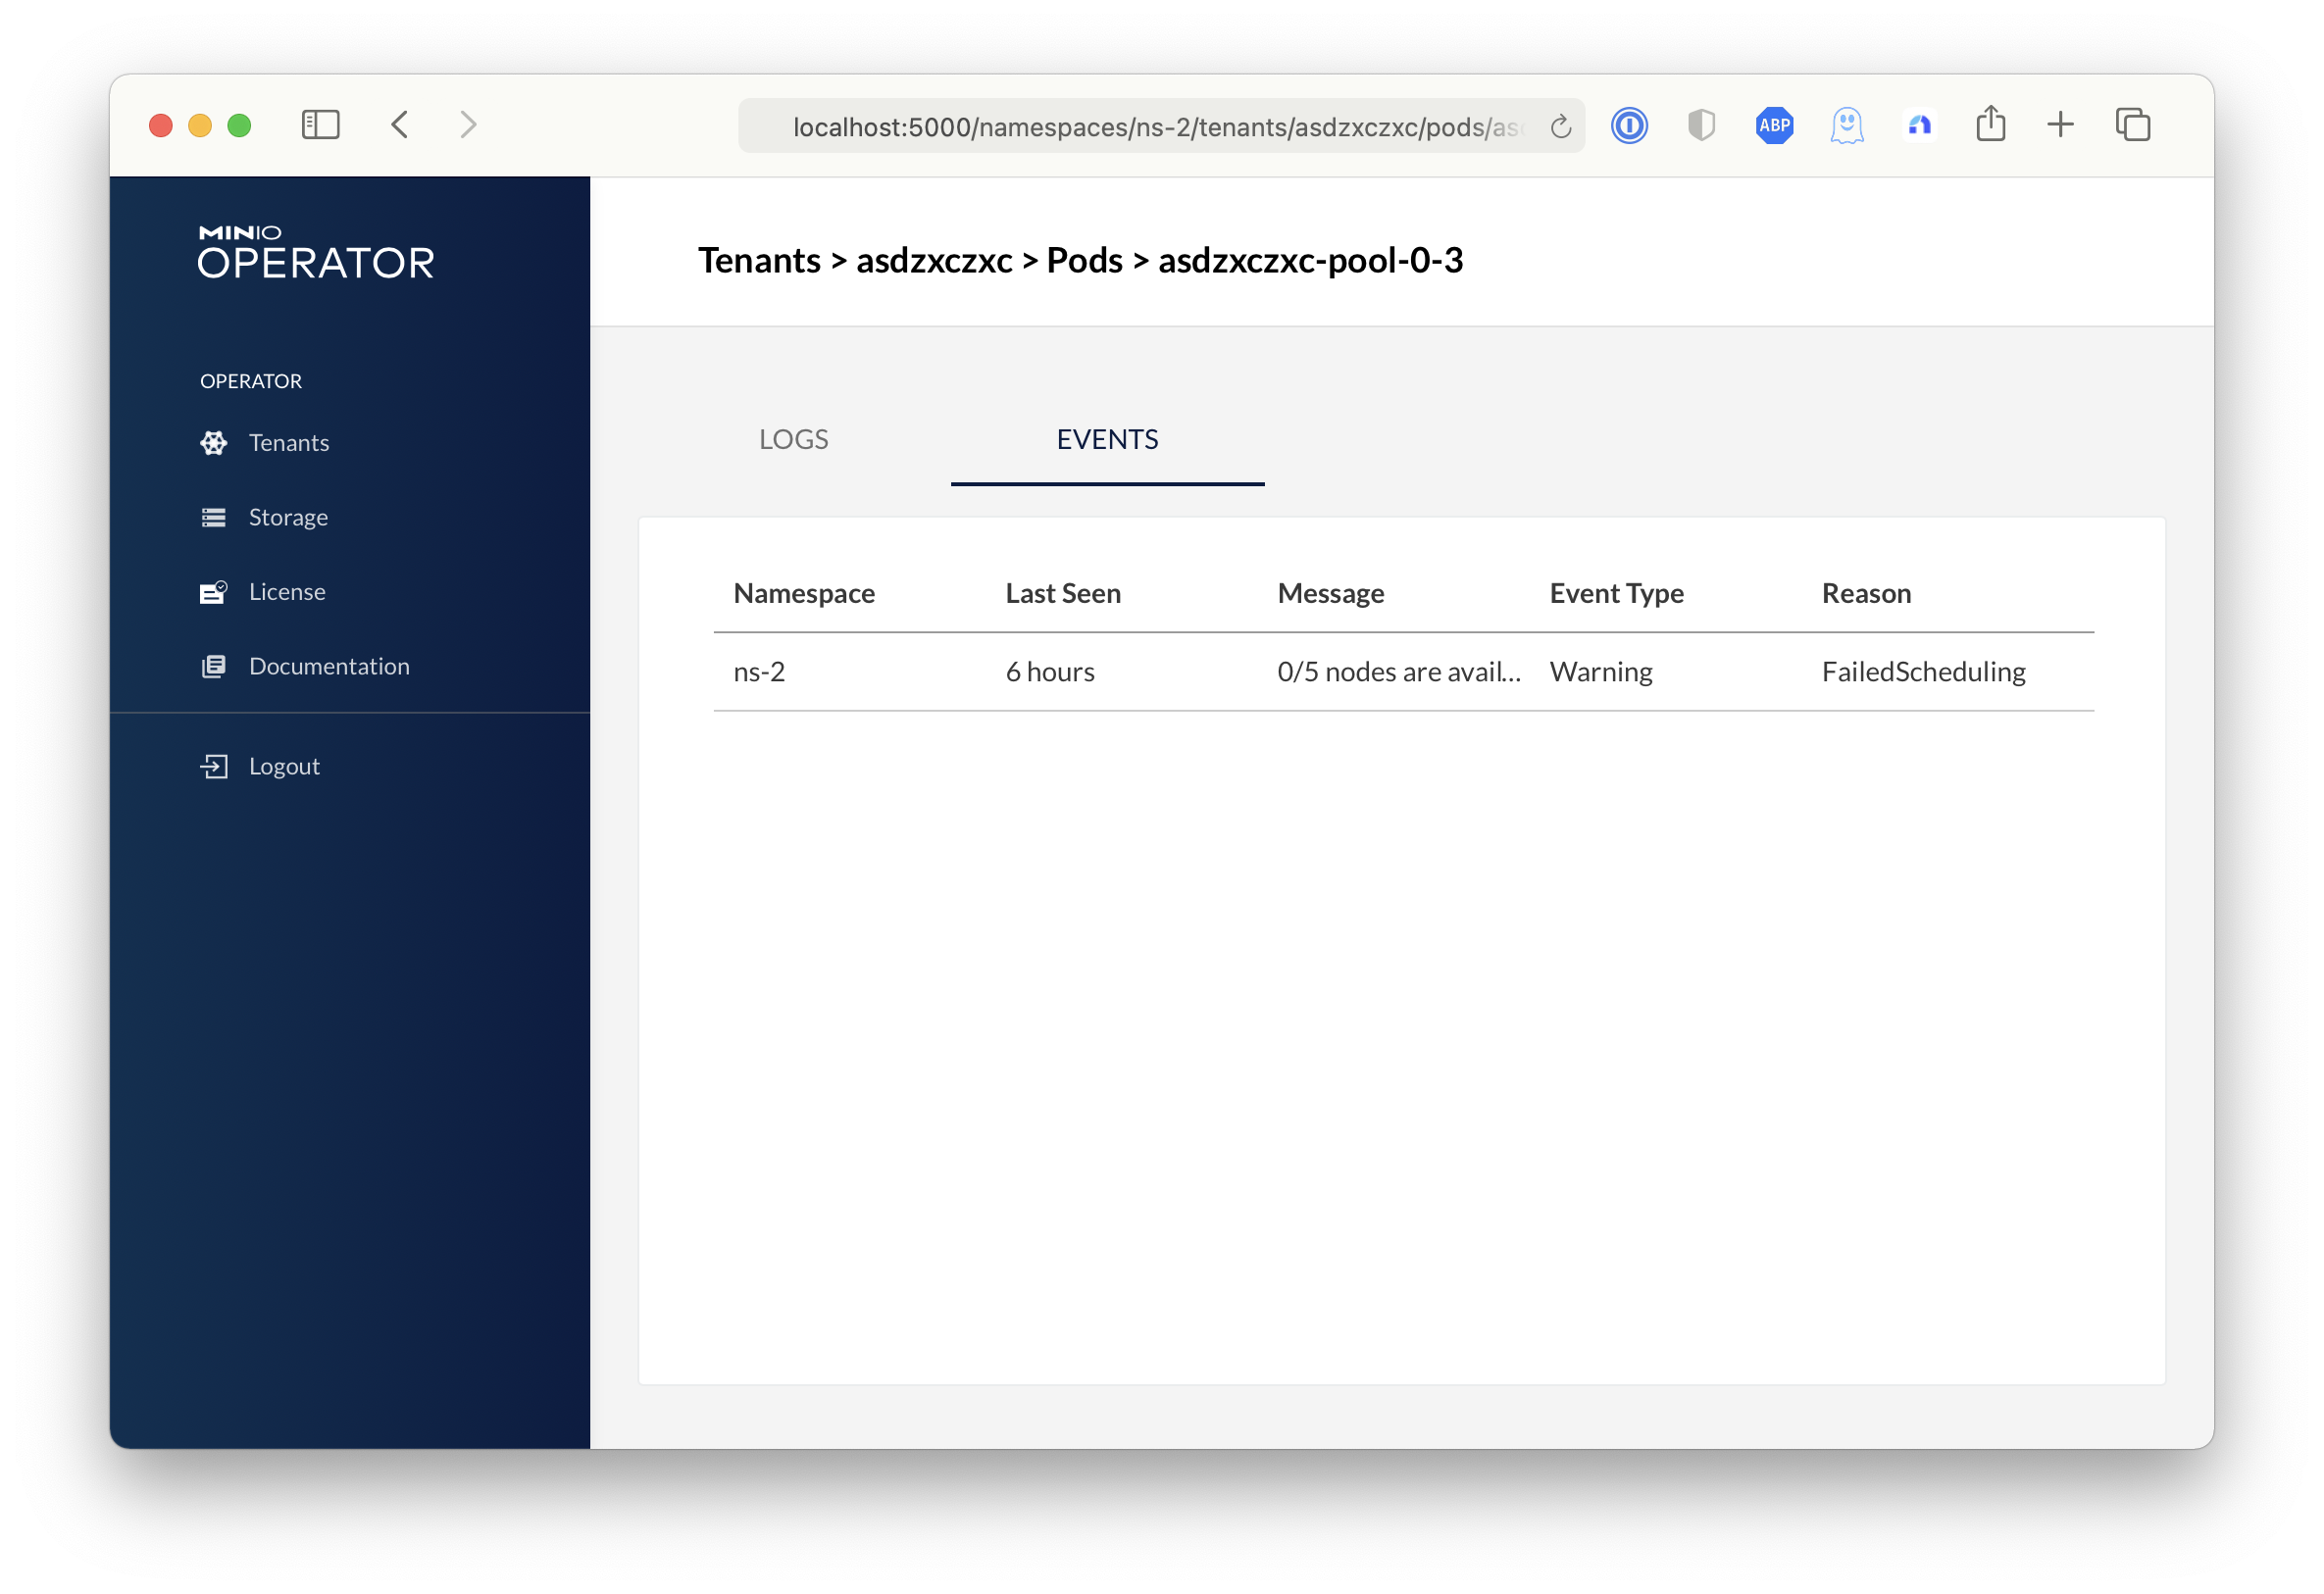Click the Message column header
The image size is (2324, 1594).
pos(1330,594)
